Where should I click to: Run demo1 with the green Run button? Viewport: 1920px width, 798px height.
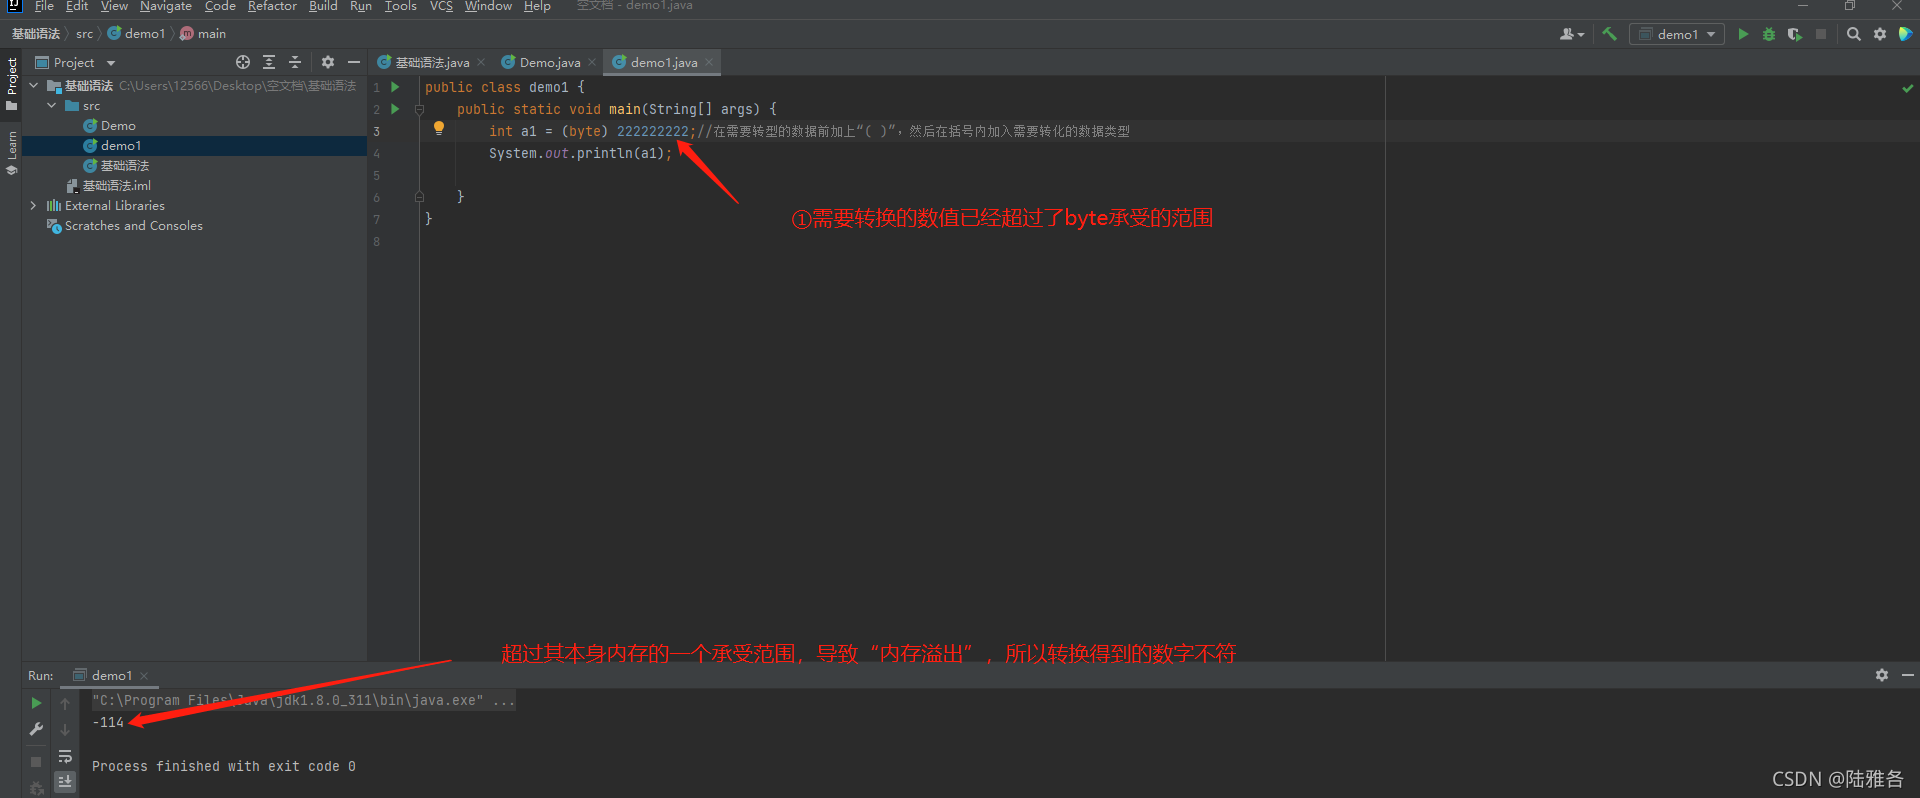[1743, 34]
